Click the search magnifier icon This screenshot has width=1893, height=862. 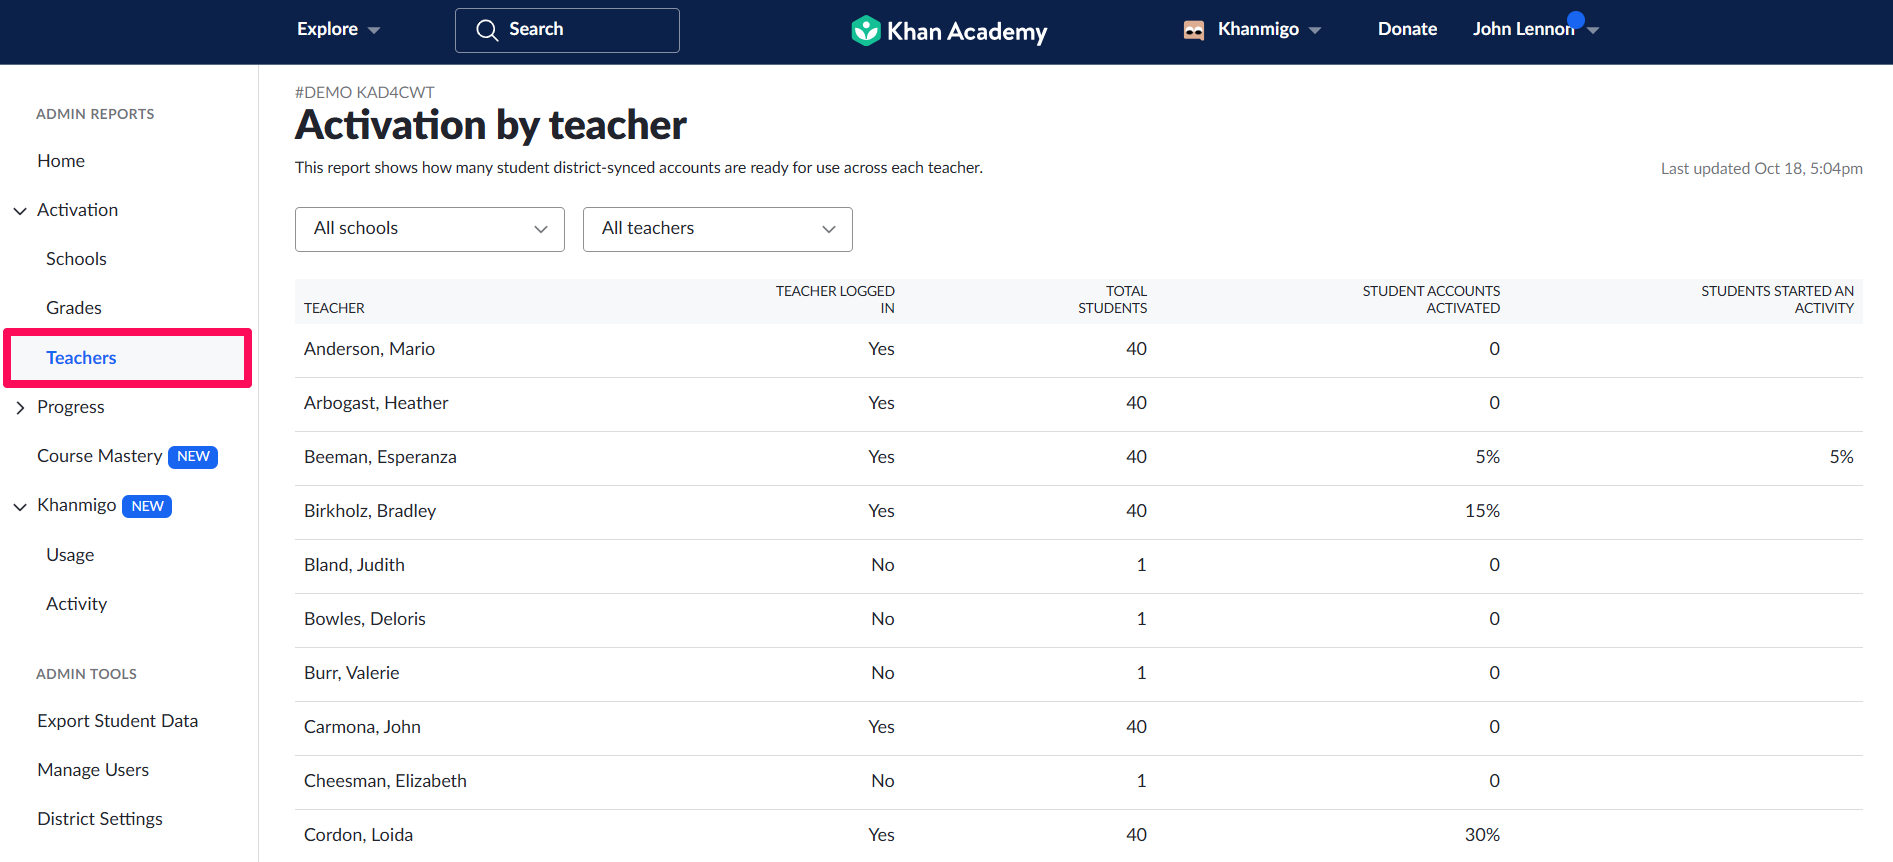487,30
